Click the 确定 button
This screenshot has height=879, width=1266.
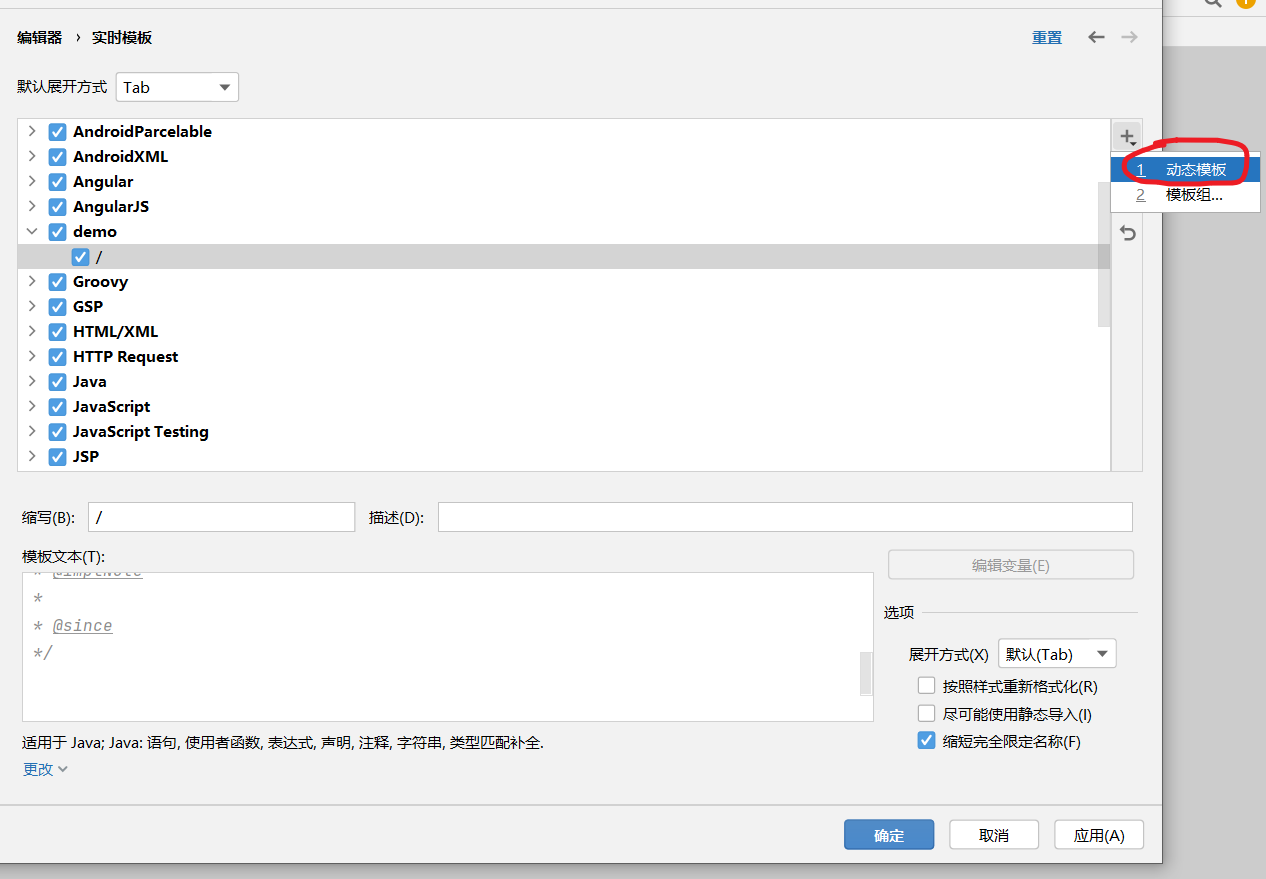point(889,835)
